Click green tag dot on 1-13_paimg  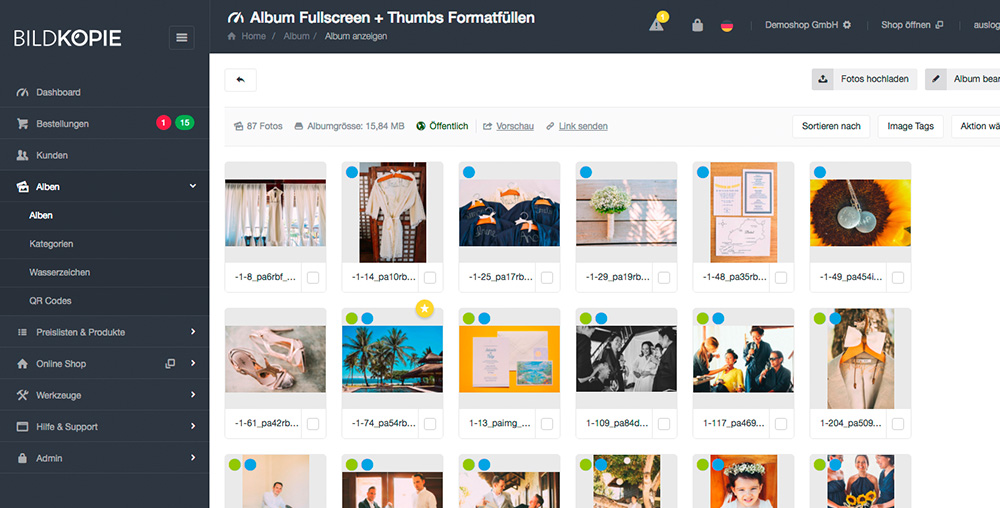[468, 318]
